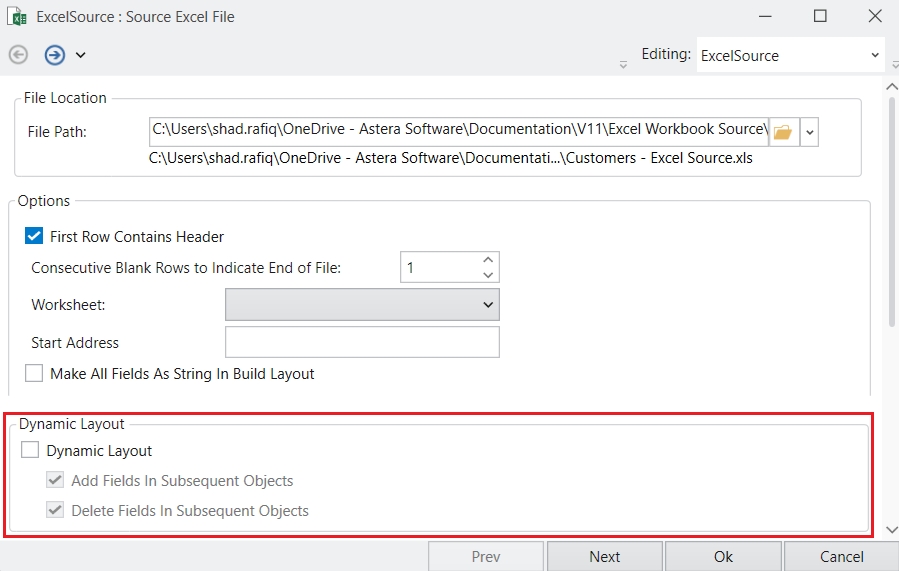Expand navigation history dropdown beside forward arrow
The height and width of the screenshot is (571, 899).
point(81,55)
